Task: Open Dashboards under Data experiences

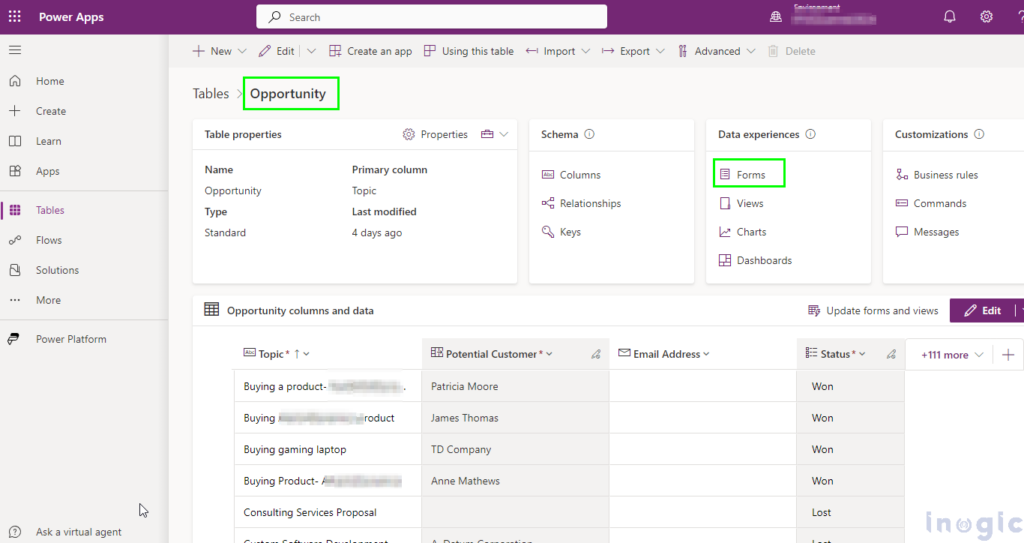Action: (x=755, y=260)
